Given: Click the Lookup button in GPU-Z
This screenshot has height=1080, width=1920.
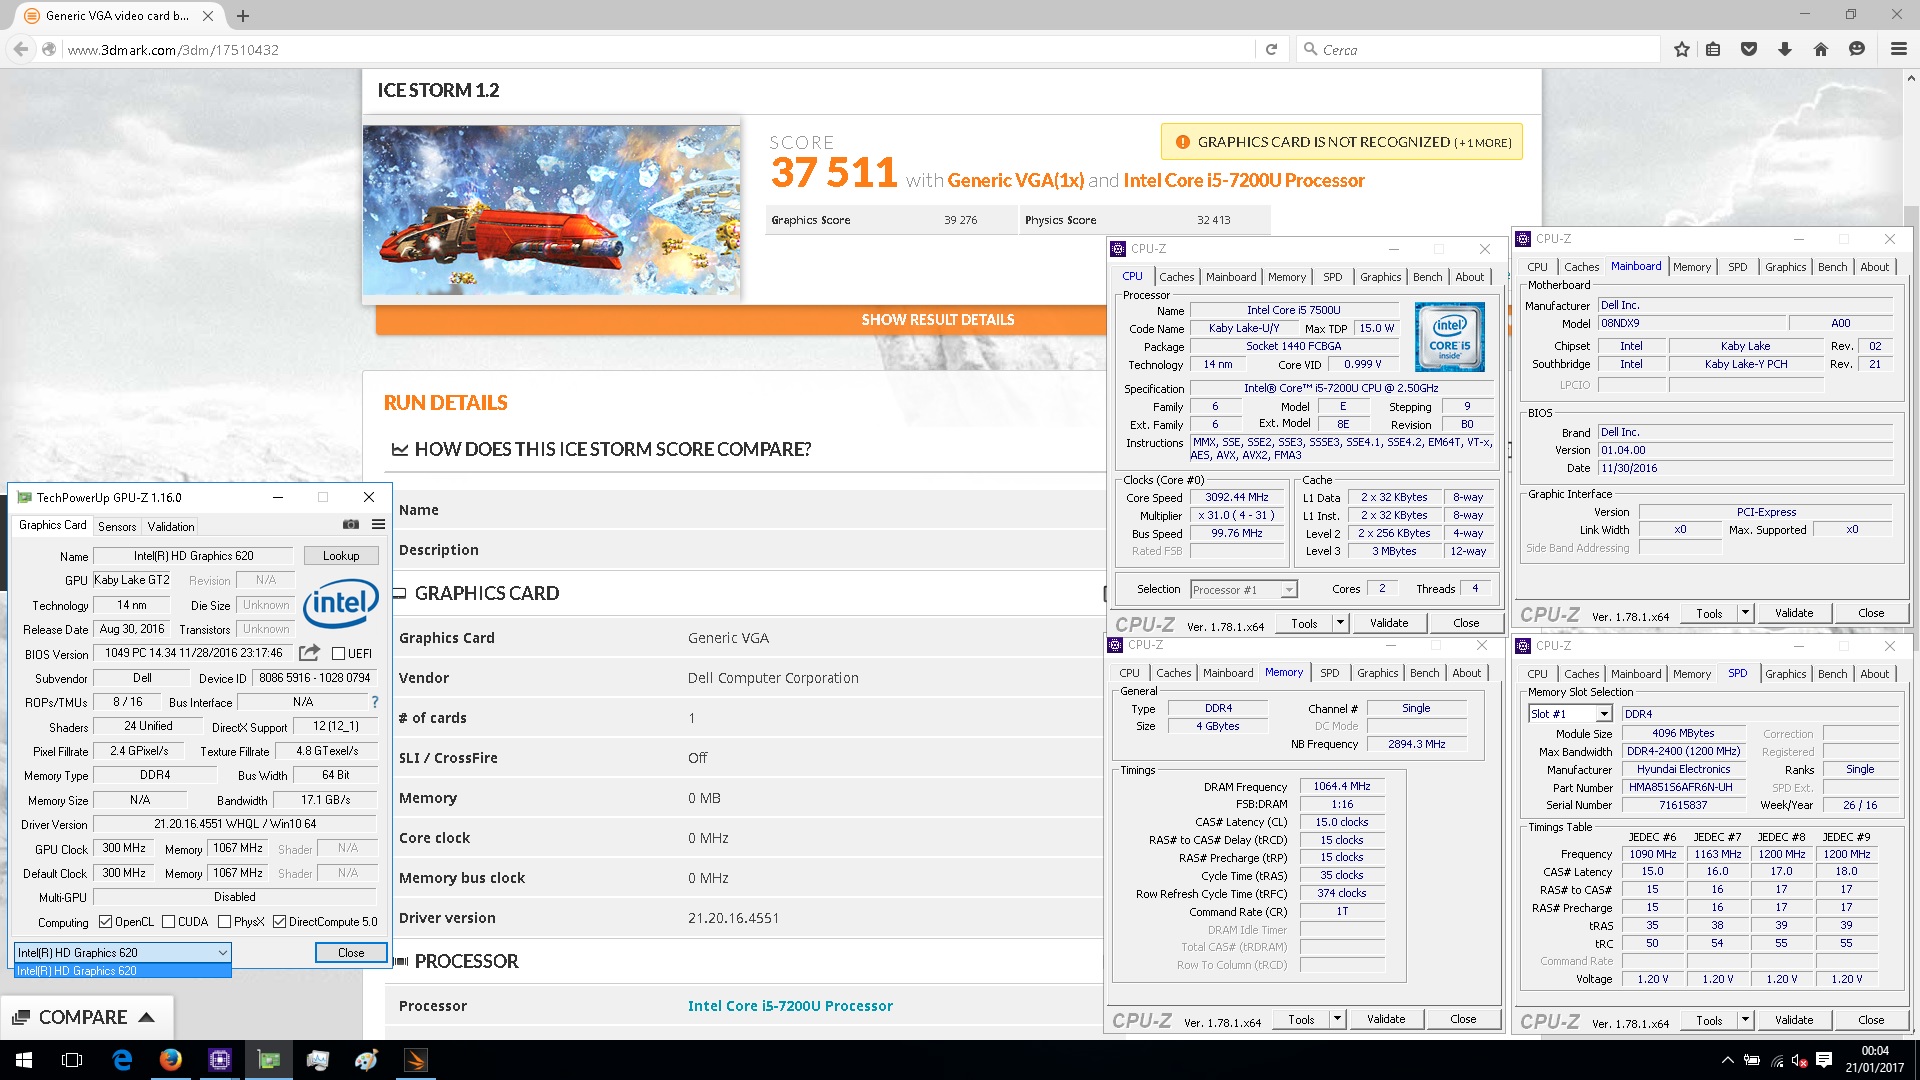Looking at the screenshot, I should (x=340, y=556).
